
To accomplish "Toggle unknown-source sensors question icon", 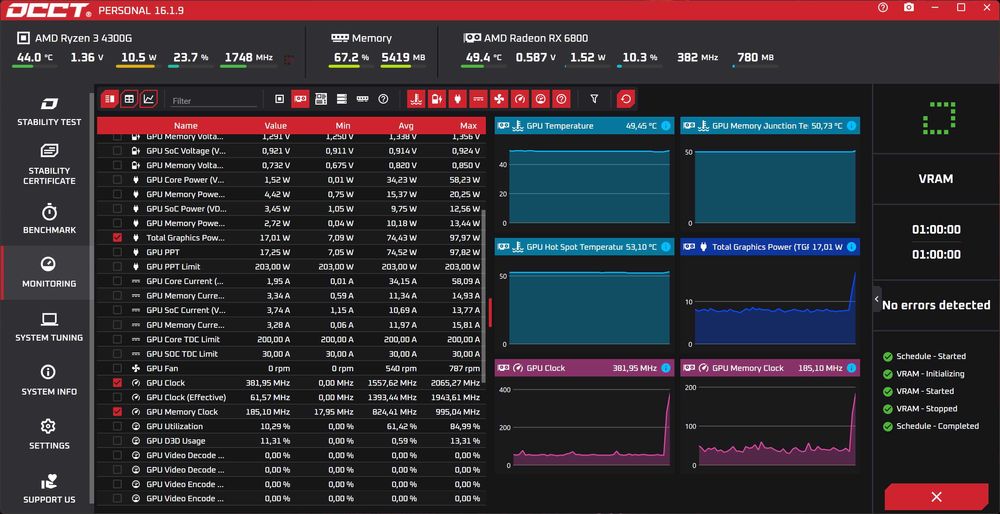I will [383, 99].
